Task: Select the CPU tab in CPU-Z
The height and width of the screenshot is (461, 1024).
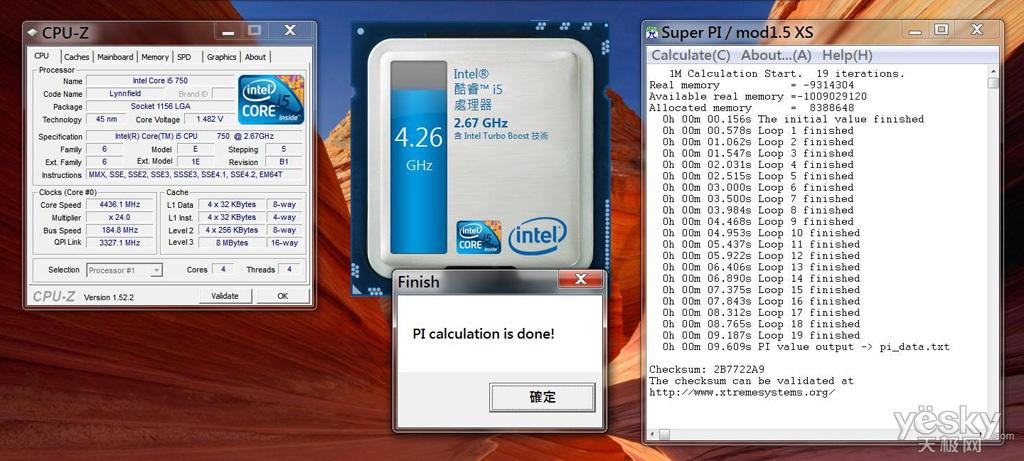Action: (42, 56)
